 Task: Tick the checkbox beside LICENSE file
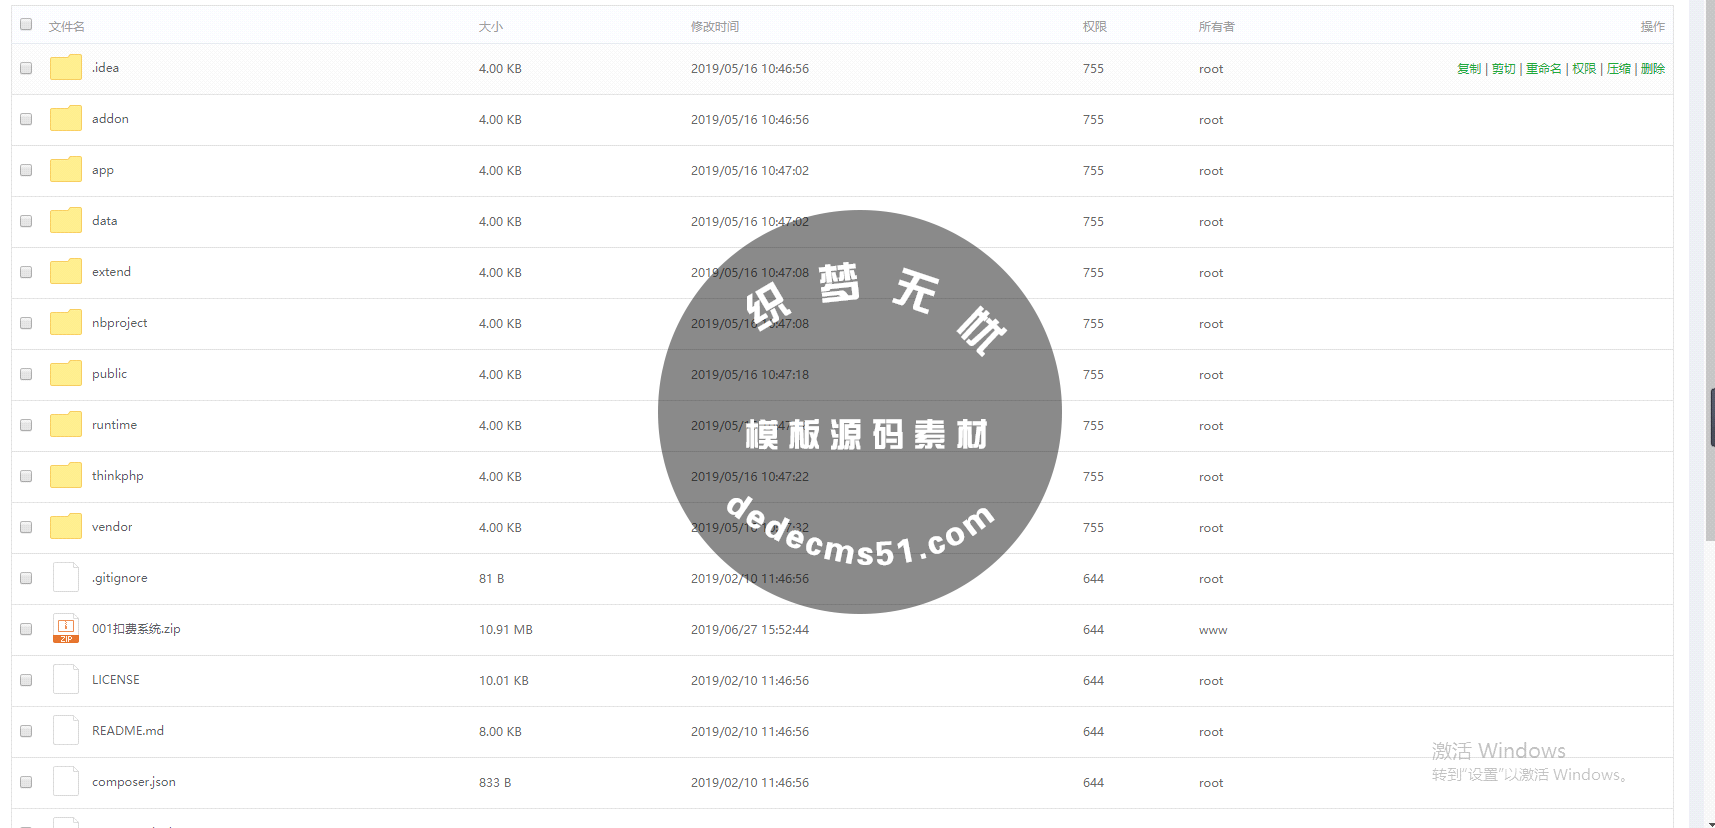26,680
